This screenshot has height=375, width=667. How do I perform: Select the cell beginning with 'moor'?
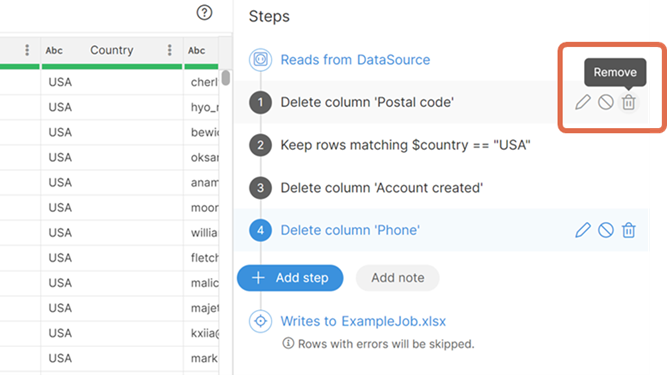pyautogui.click(x=201, y=207)
